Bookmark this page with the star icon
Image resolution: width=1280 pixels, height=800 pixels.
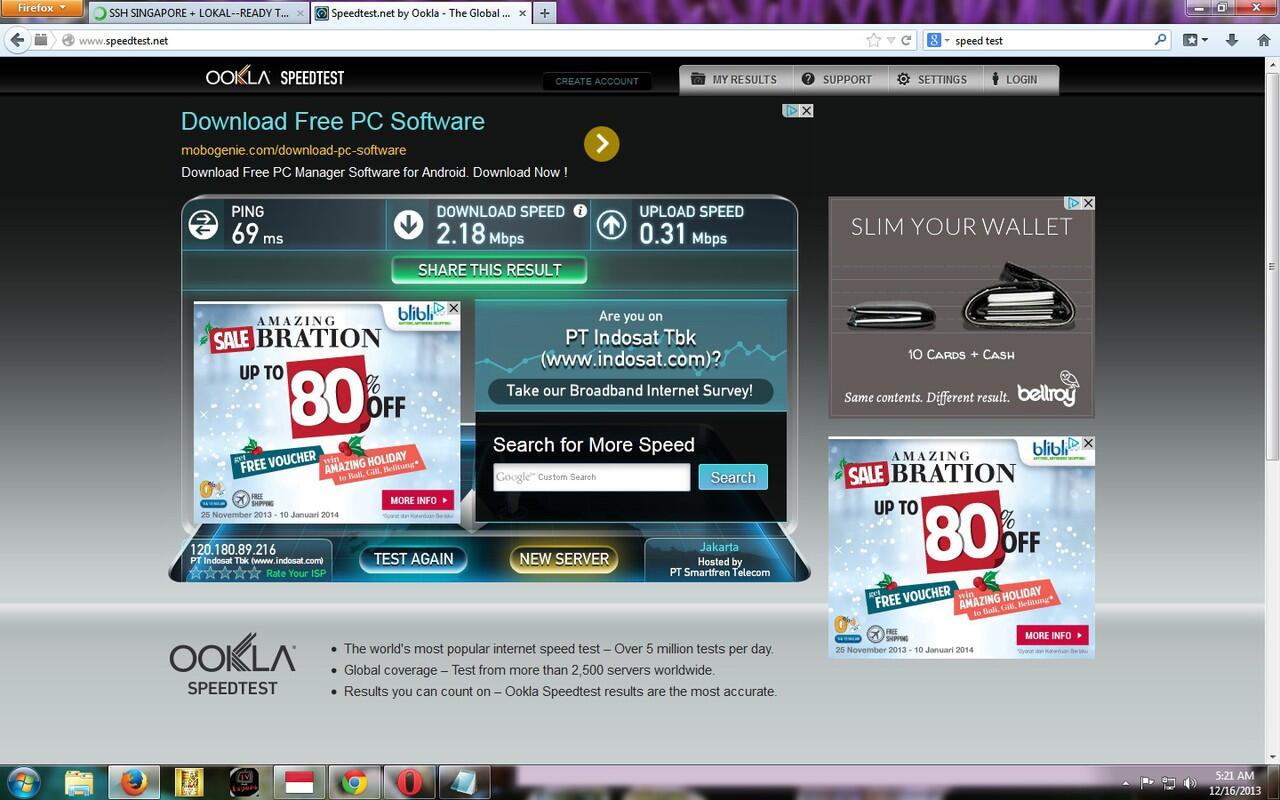point(874,40)
